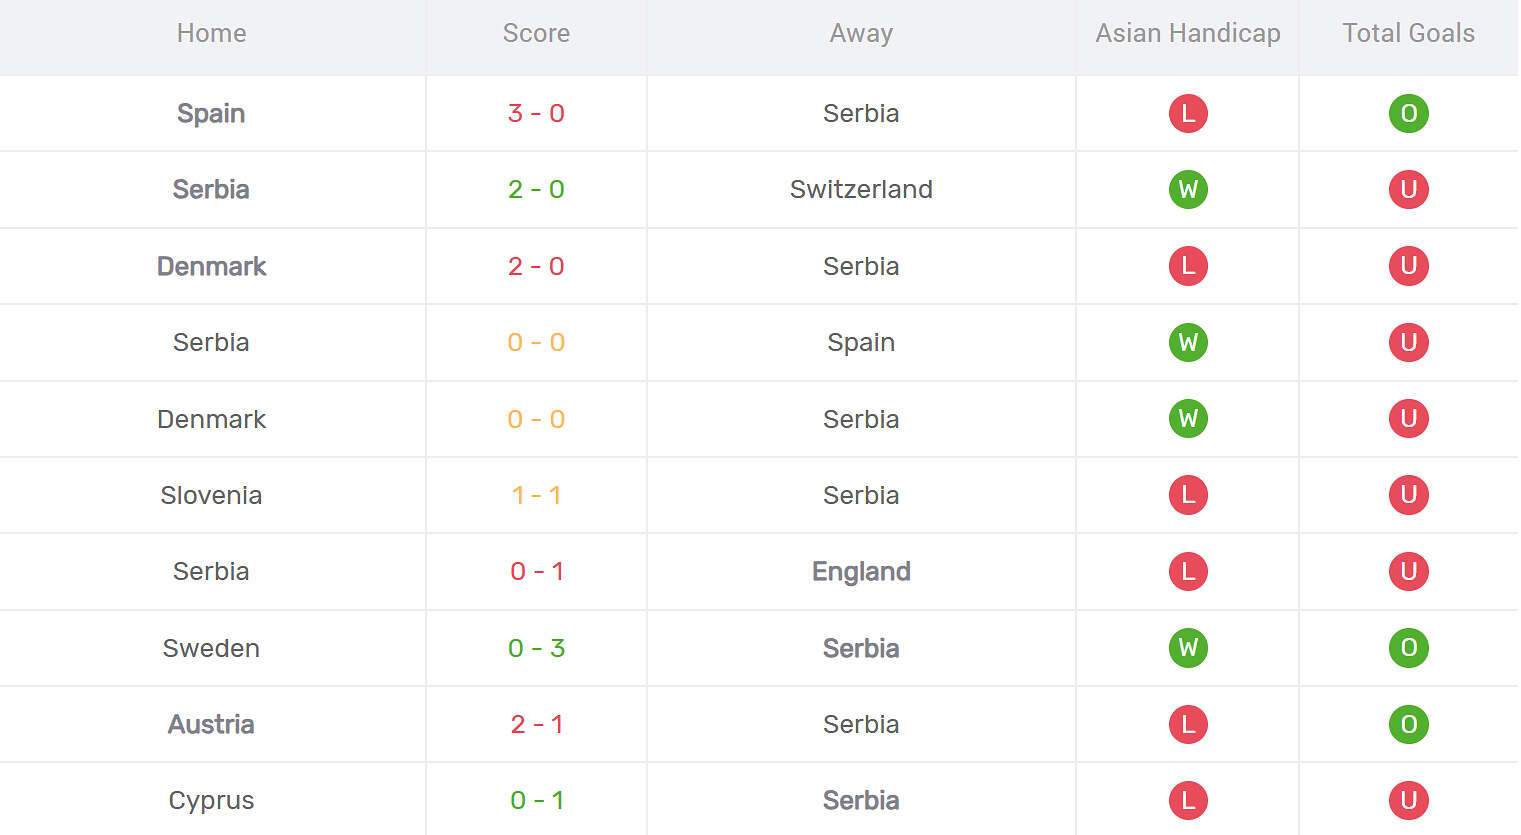
Task: Click red U badge in Slovenia vs Serbia row
Action: coord(1408,495)
